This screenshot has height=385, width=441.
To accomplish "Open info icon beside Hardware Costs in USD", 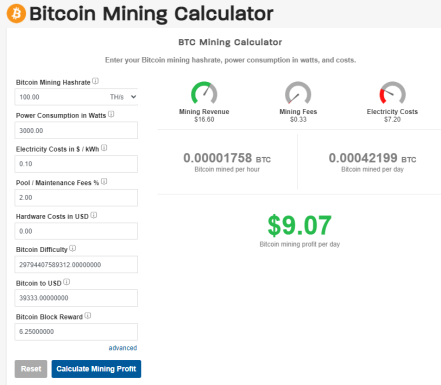I will coord(94,215).
